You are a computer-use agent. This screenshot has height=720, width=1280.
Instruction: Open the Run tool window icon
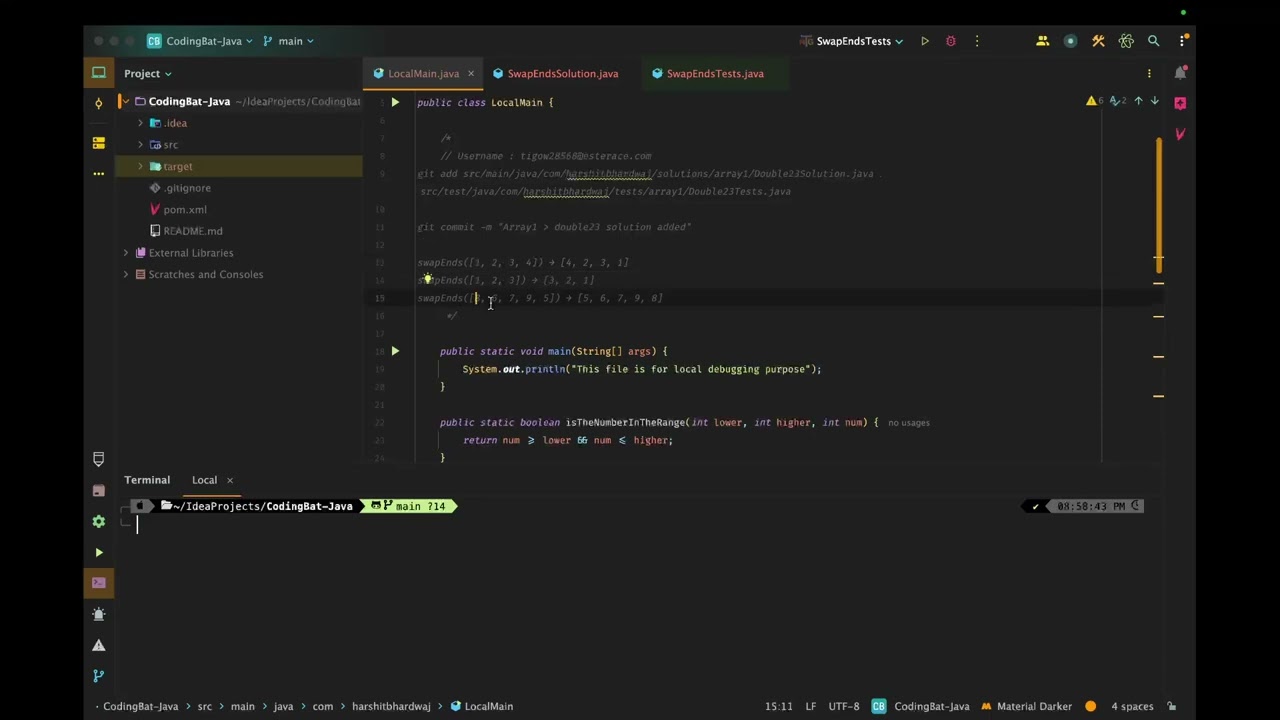point(98,552)
